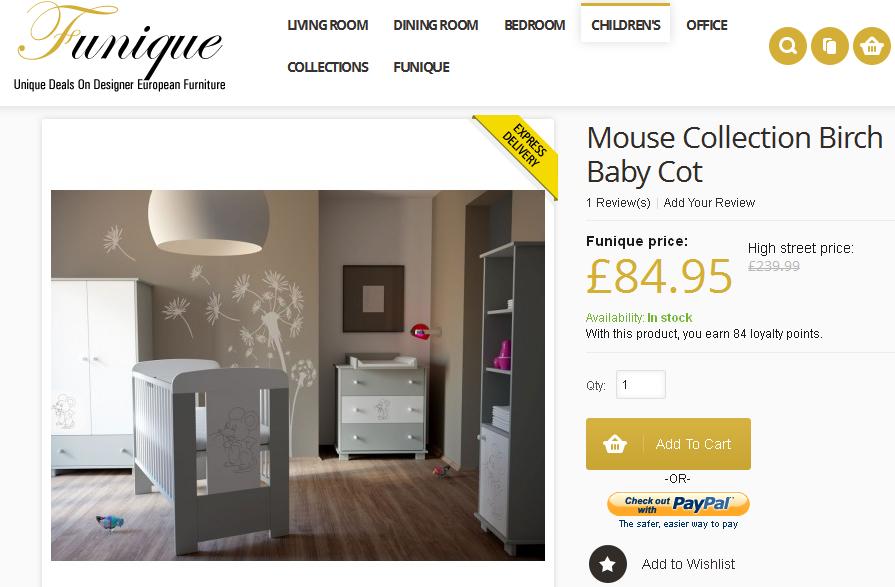Click the wishlist star icon

pos(608,564)
